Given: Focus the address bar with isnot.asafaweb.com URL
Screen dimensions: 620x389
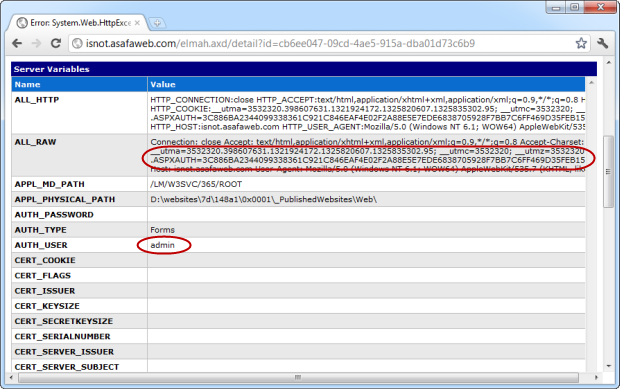Looking at the screenshot, I should (328, 43).
